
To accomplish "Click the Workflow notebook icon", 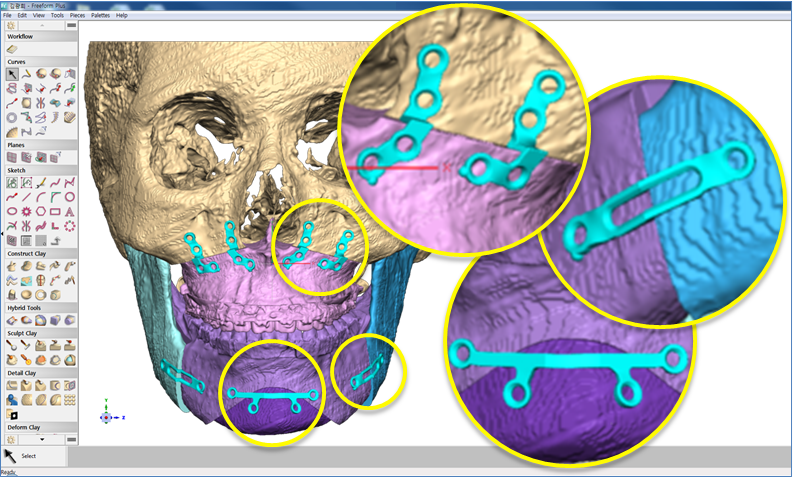I will click(12, 49).
